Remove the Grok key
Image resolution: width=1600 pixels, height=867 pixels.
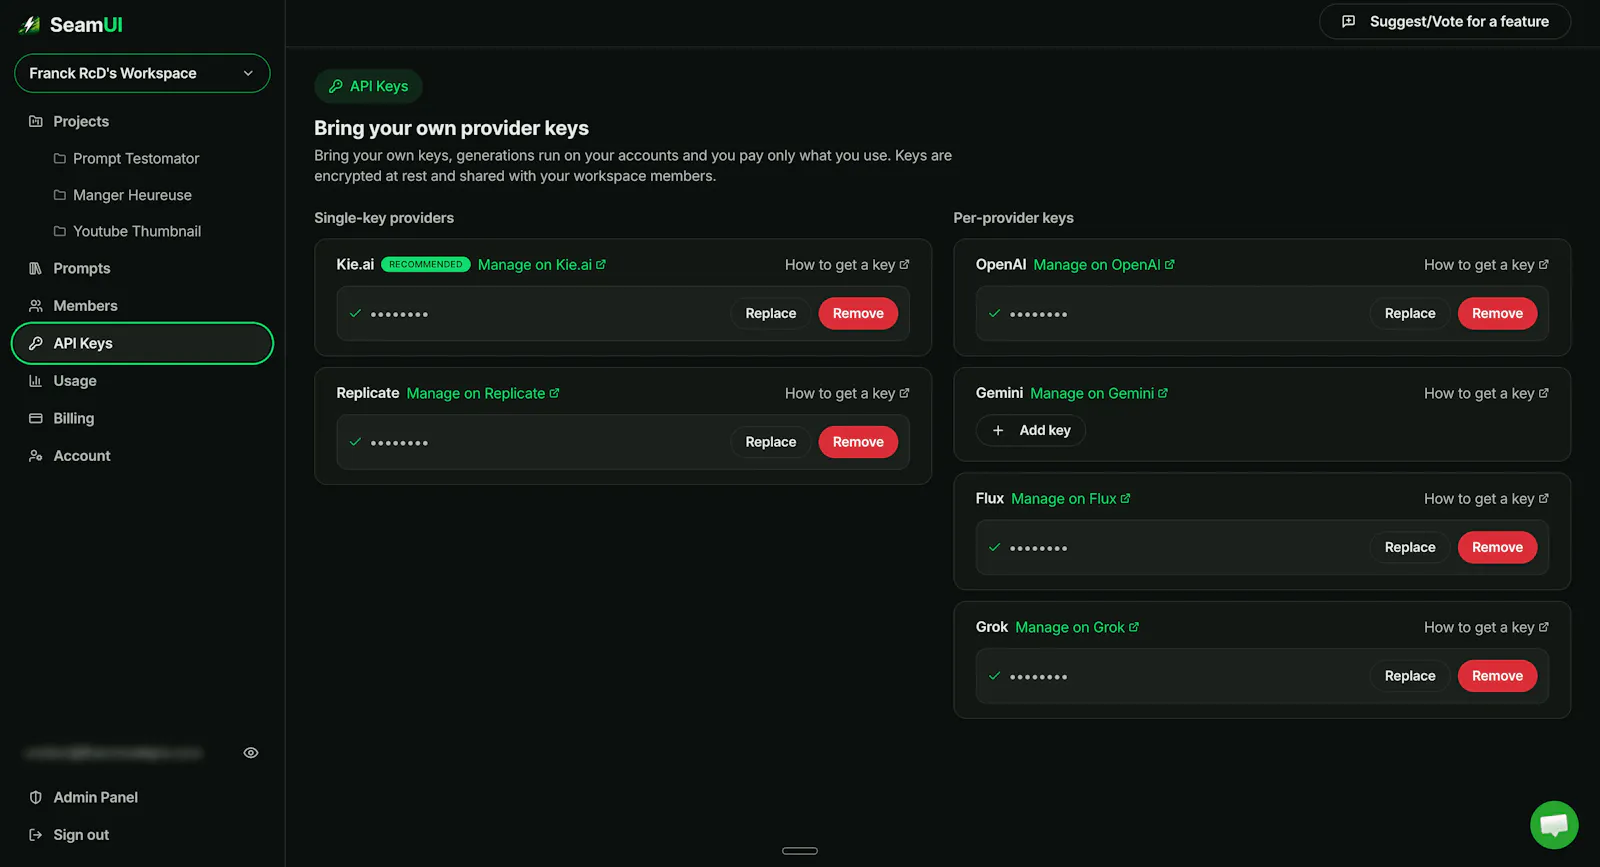(1497, 676)
